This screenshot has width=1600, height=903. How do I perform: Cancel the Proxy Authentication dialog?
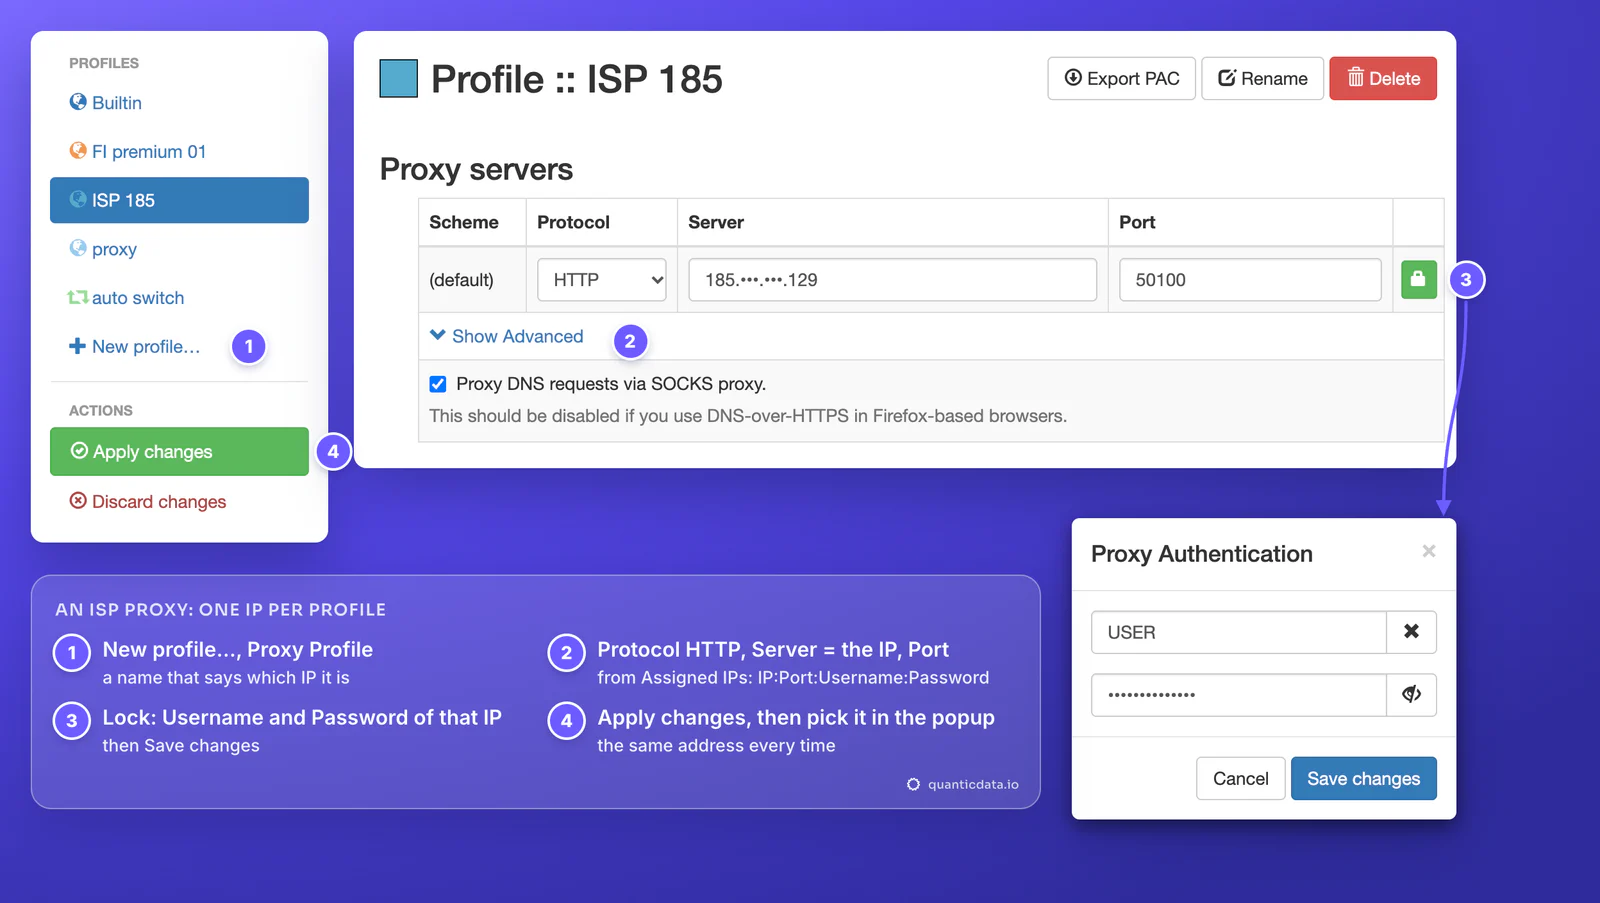[1241, 779]
